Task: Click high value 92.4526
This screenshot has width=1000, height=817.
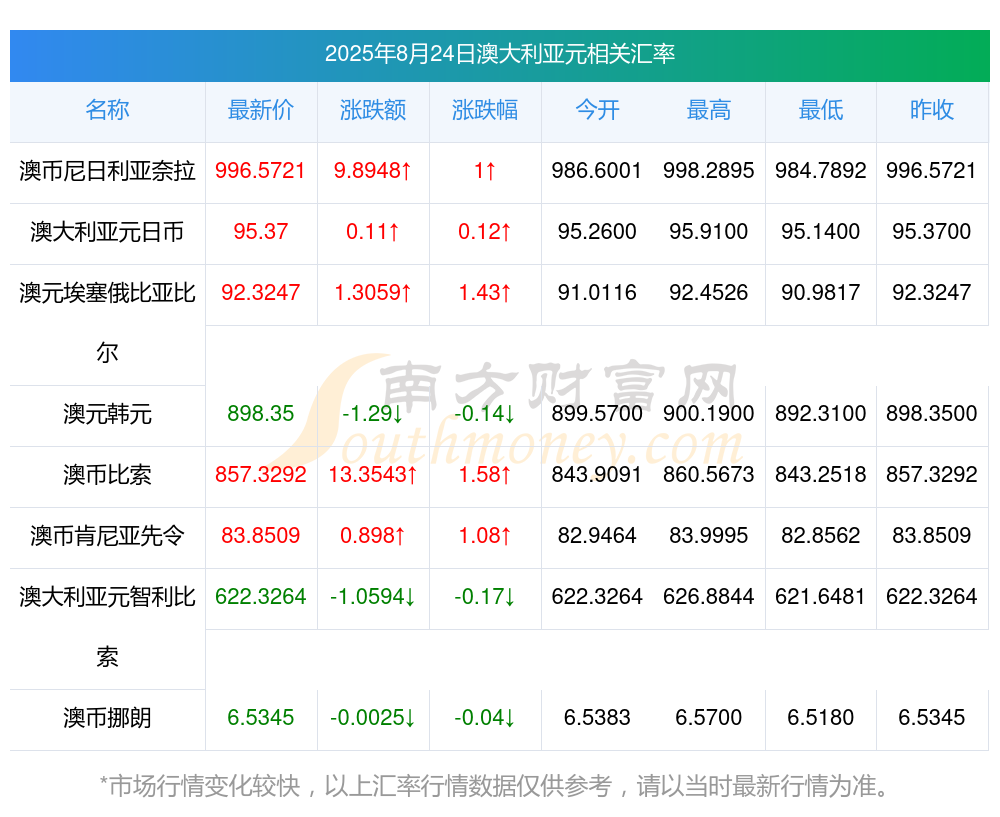Action: pyautogui.click(x=709, y=293)
